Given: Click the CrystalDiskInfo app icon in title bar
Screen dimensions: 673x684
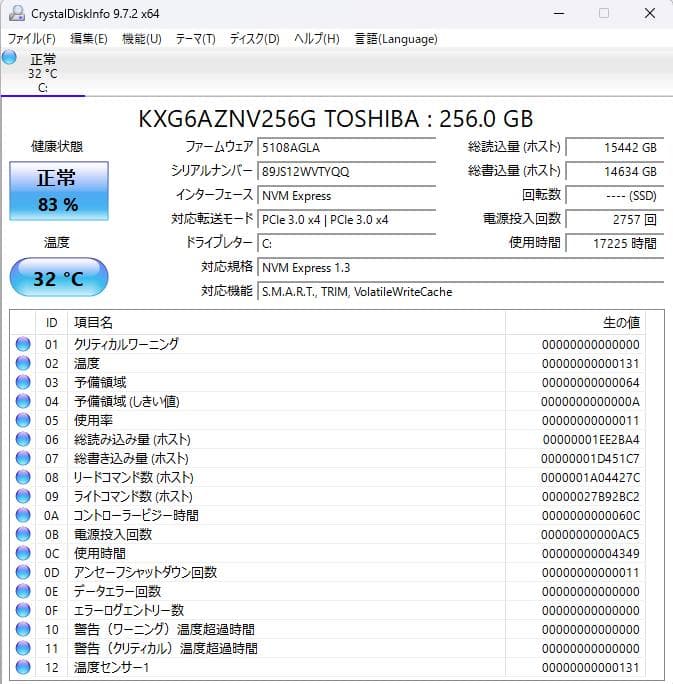Looking at the screenshot, I should coord(17,14).
